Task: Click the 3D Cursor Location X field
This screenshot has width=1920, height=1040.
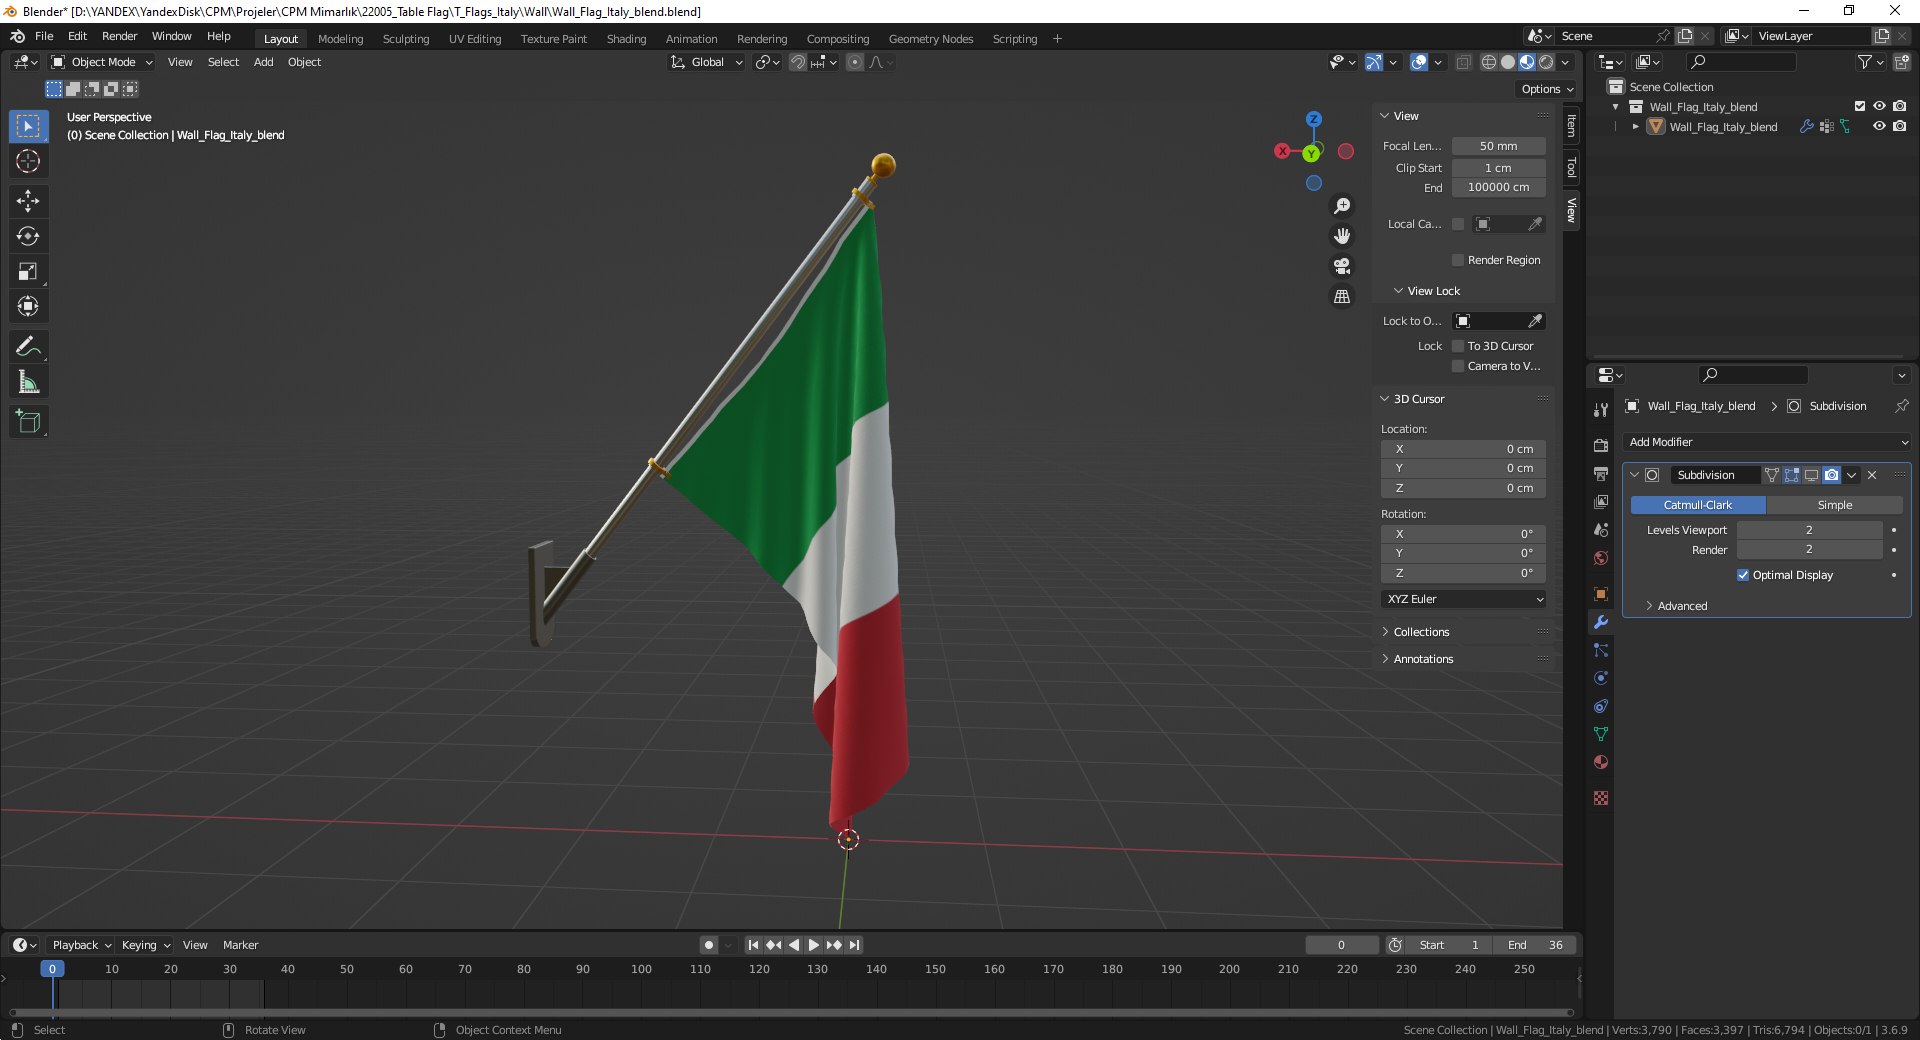Action: (1464, 449)
